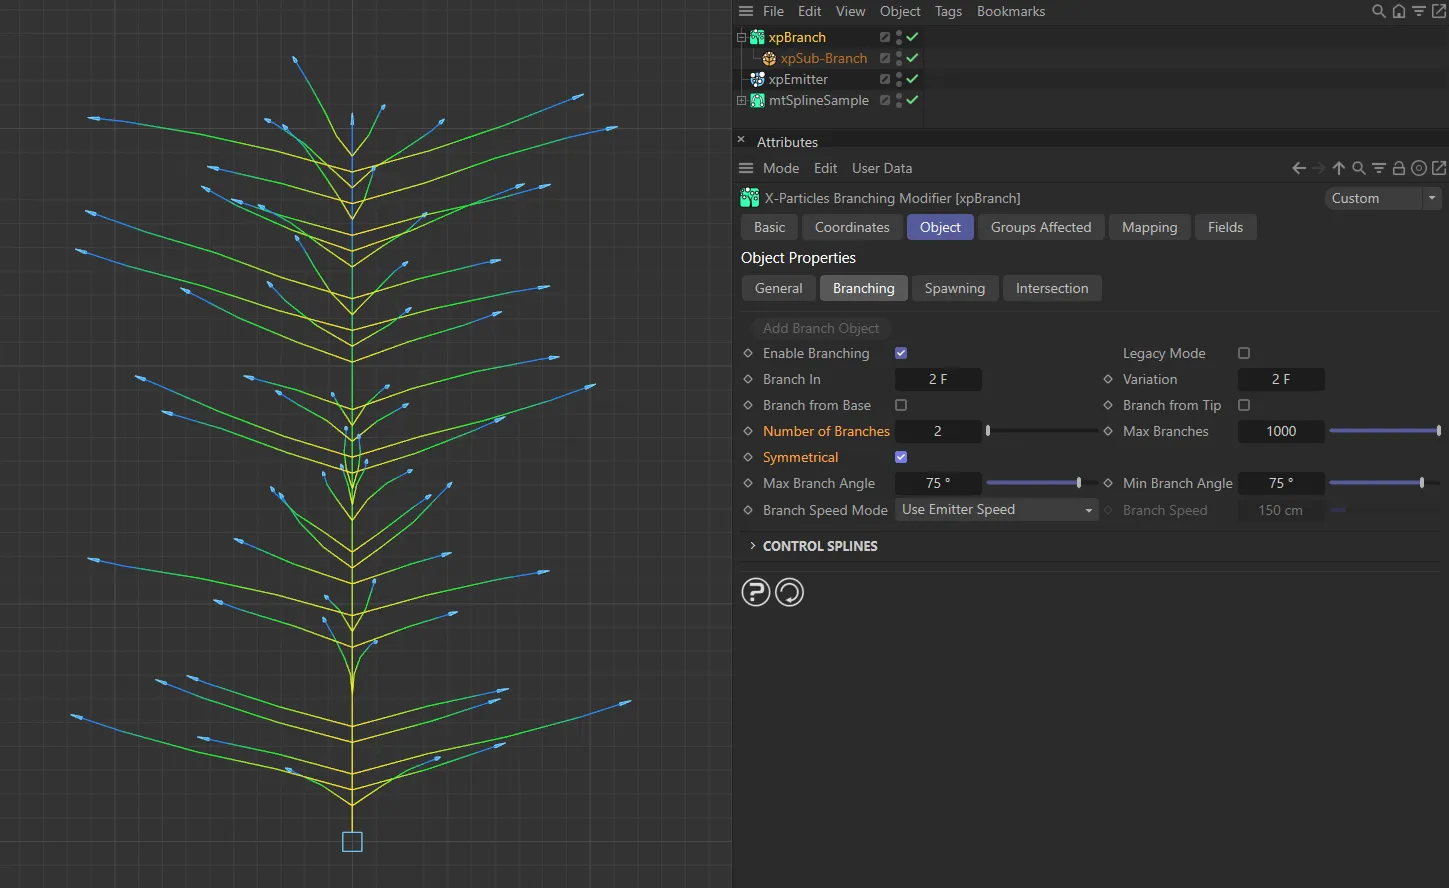Image resolution: width=1449 pixels, height=888 pixels.
Task: Switch to the Fields button tab
Action: click(x=1225, y=227)
